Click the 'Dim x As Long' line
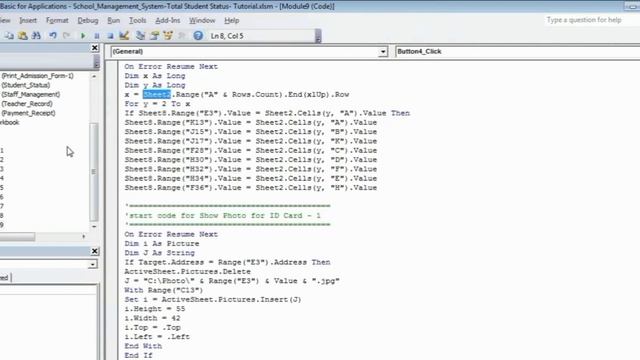Screen dimensions: 640x360 (155, 76)
